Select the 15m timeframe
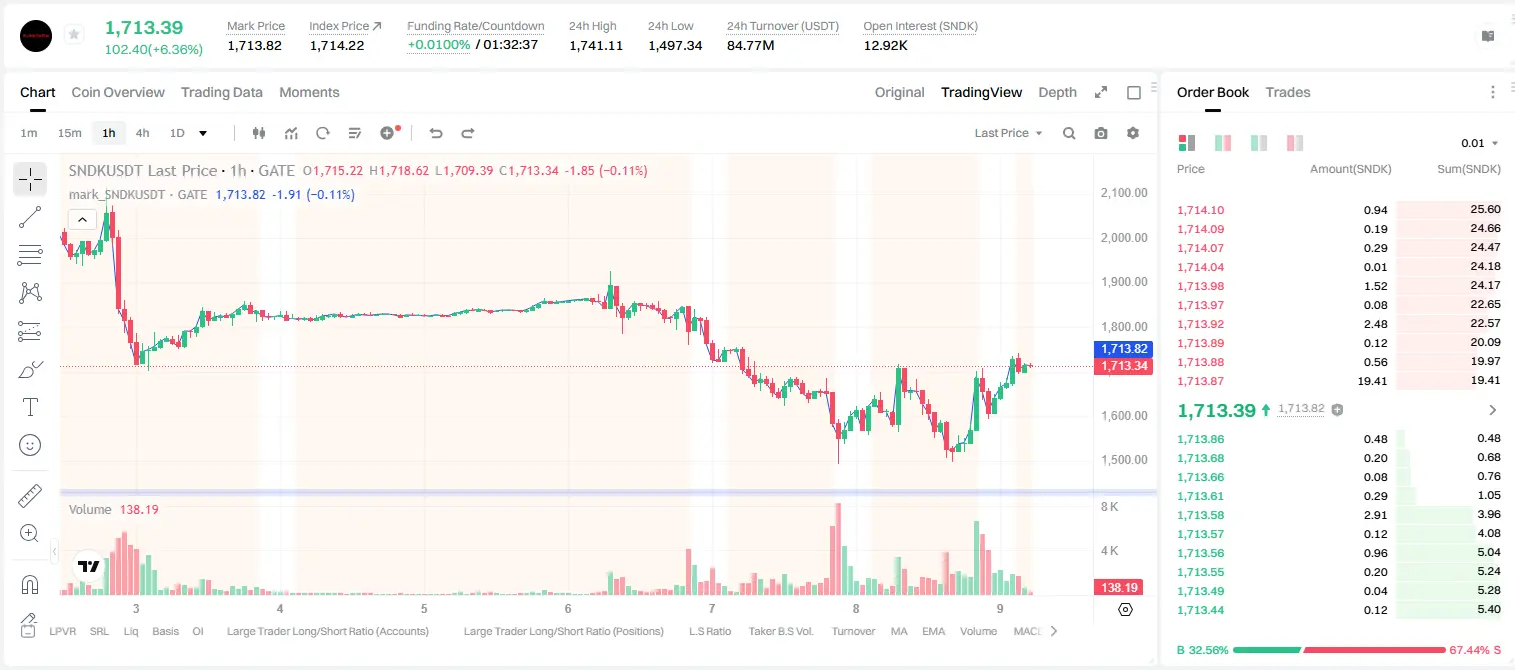The image size is (1515, 670). pos(69,133)
